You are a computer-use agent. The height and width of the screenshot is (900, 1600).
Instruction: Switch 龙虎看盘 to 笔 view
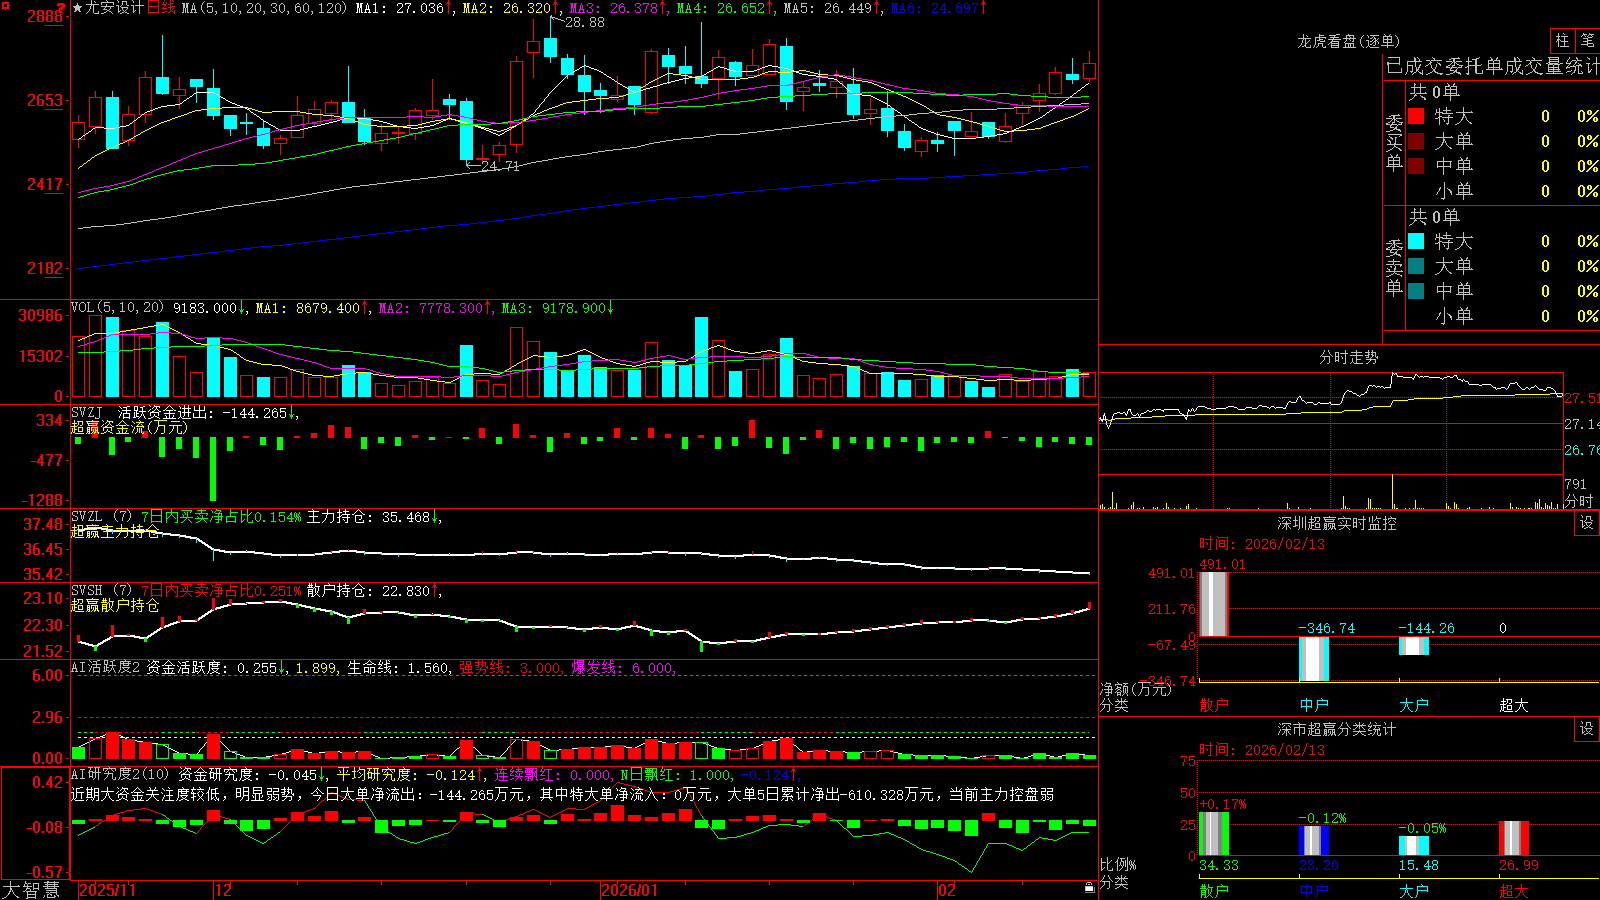tap(1587, 40)
